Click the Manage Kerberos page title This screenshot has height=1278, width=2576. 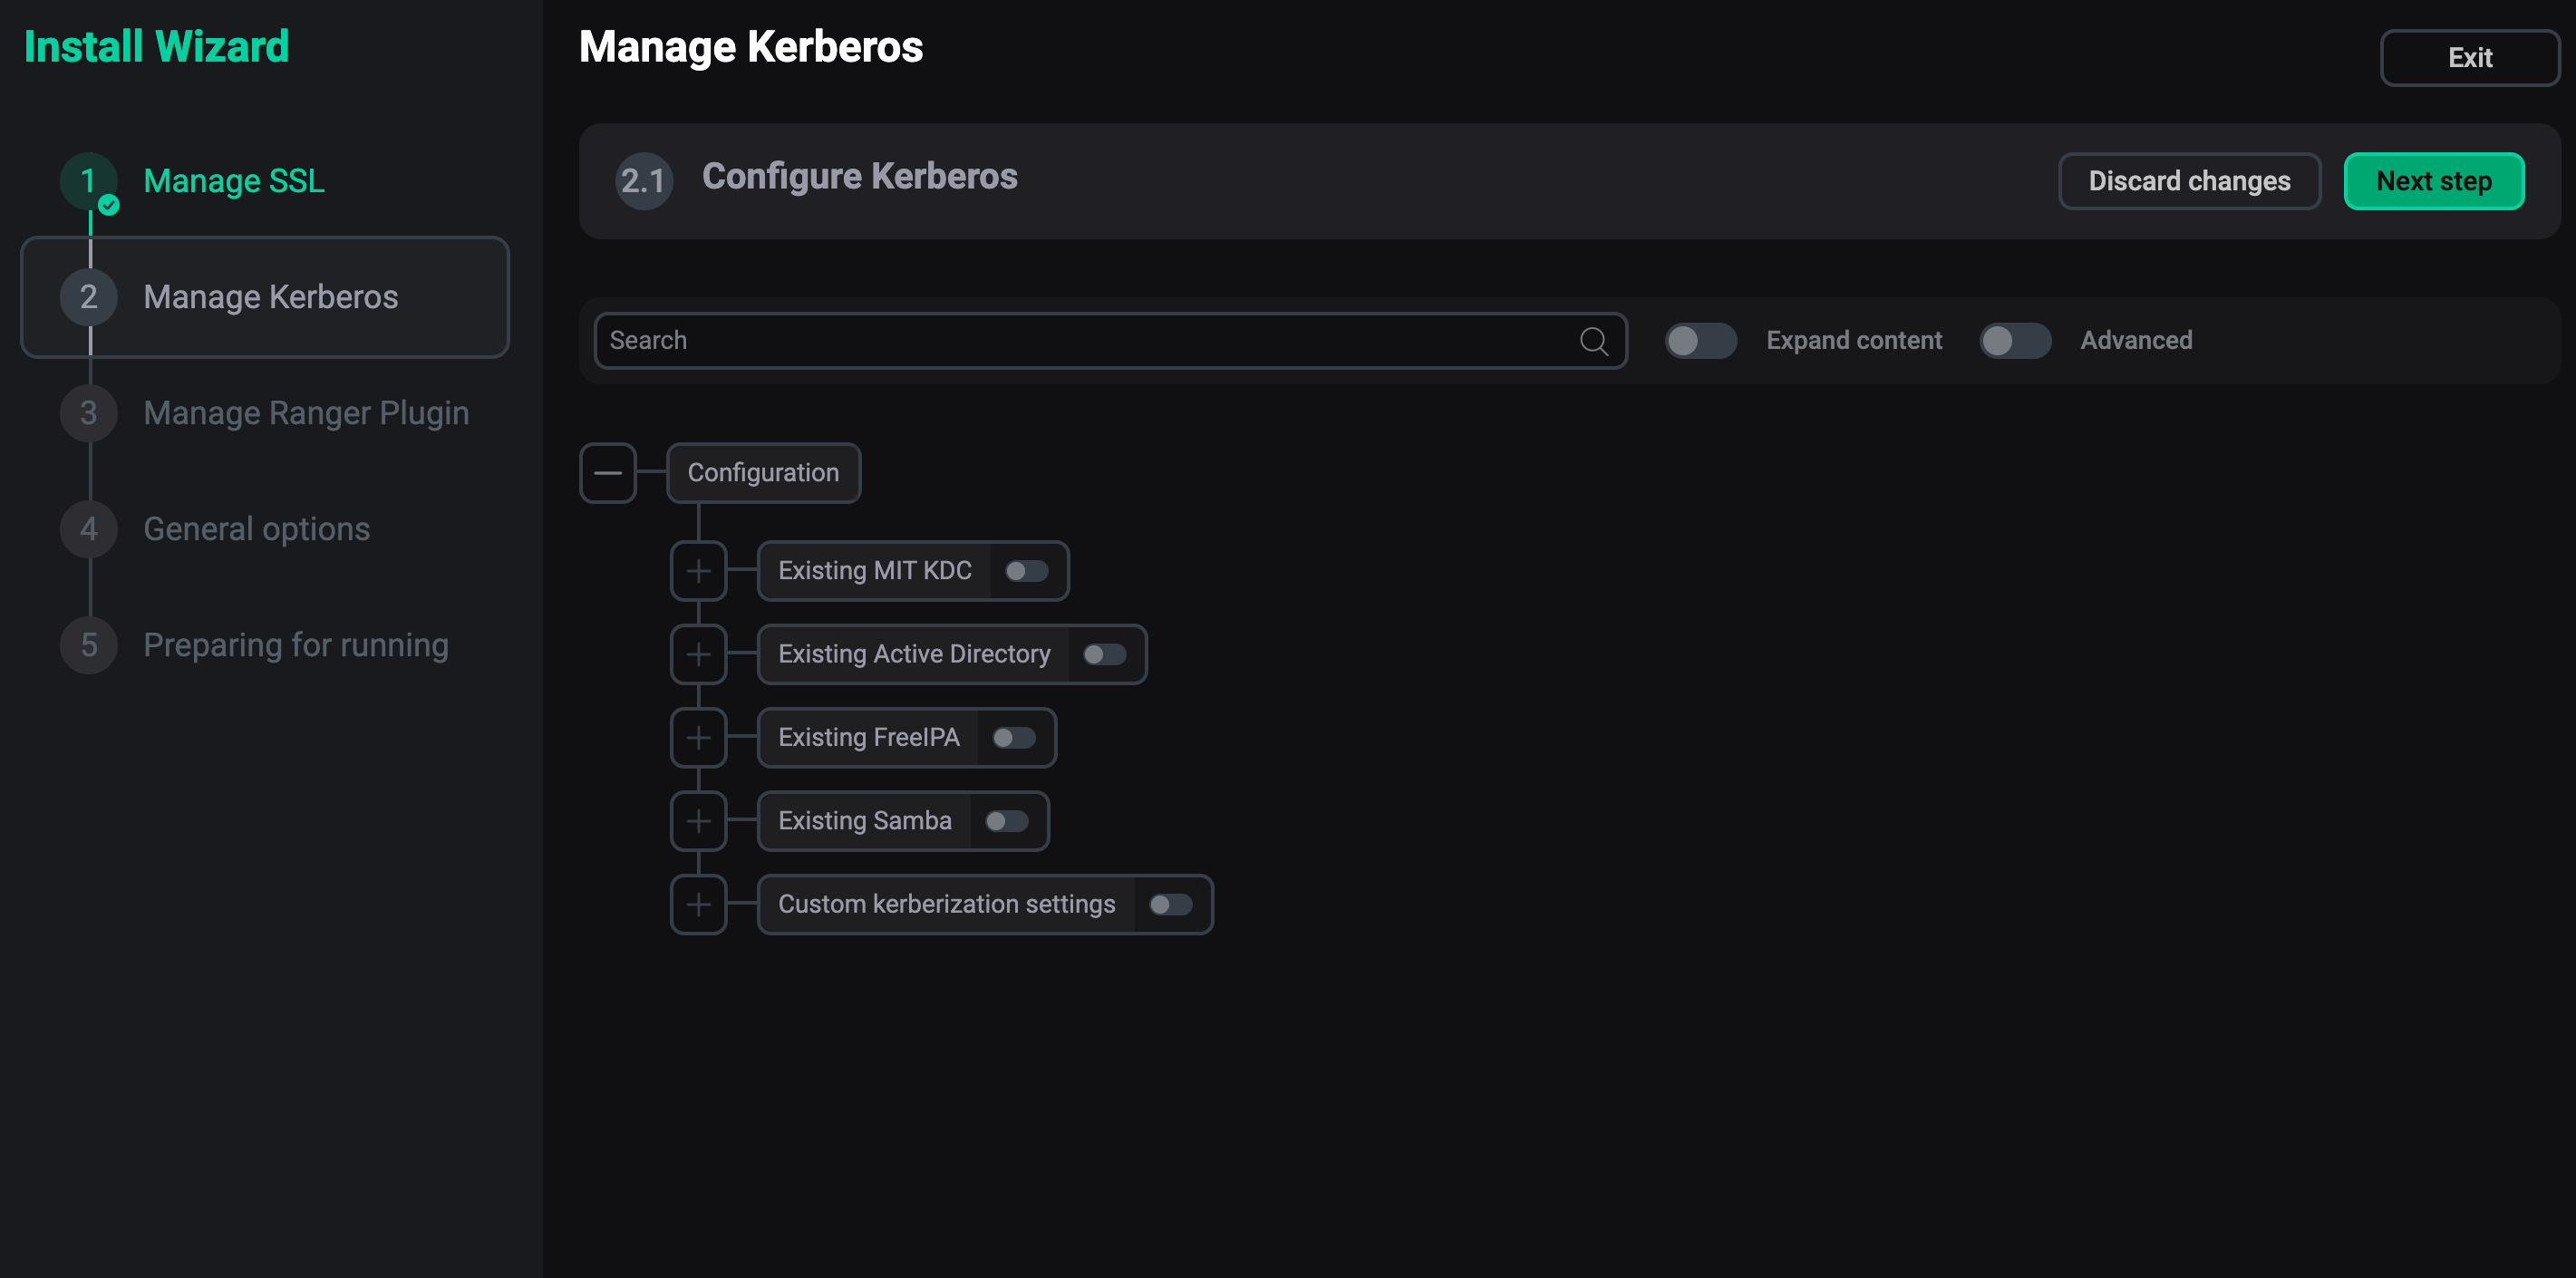(750, 48)
